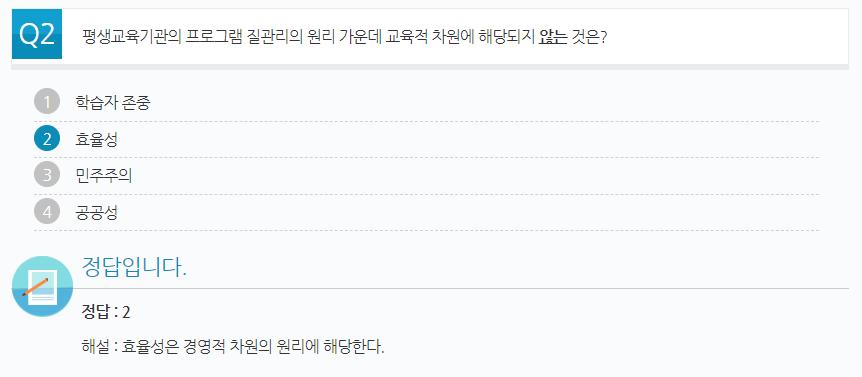Click the bold 정답 : 2 line
862x377 pixels.
coord(106,313)
